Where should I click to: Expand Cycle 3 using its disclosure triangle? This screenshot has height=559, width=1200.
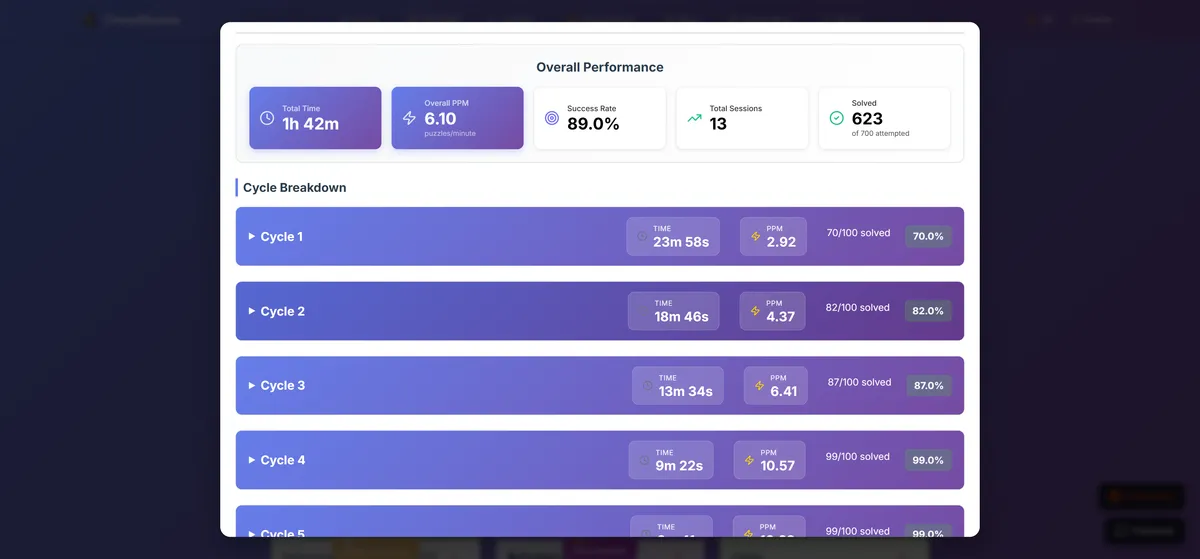pos(252,386)
